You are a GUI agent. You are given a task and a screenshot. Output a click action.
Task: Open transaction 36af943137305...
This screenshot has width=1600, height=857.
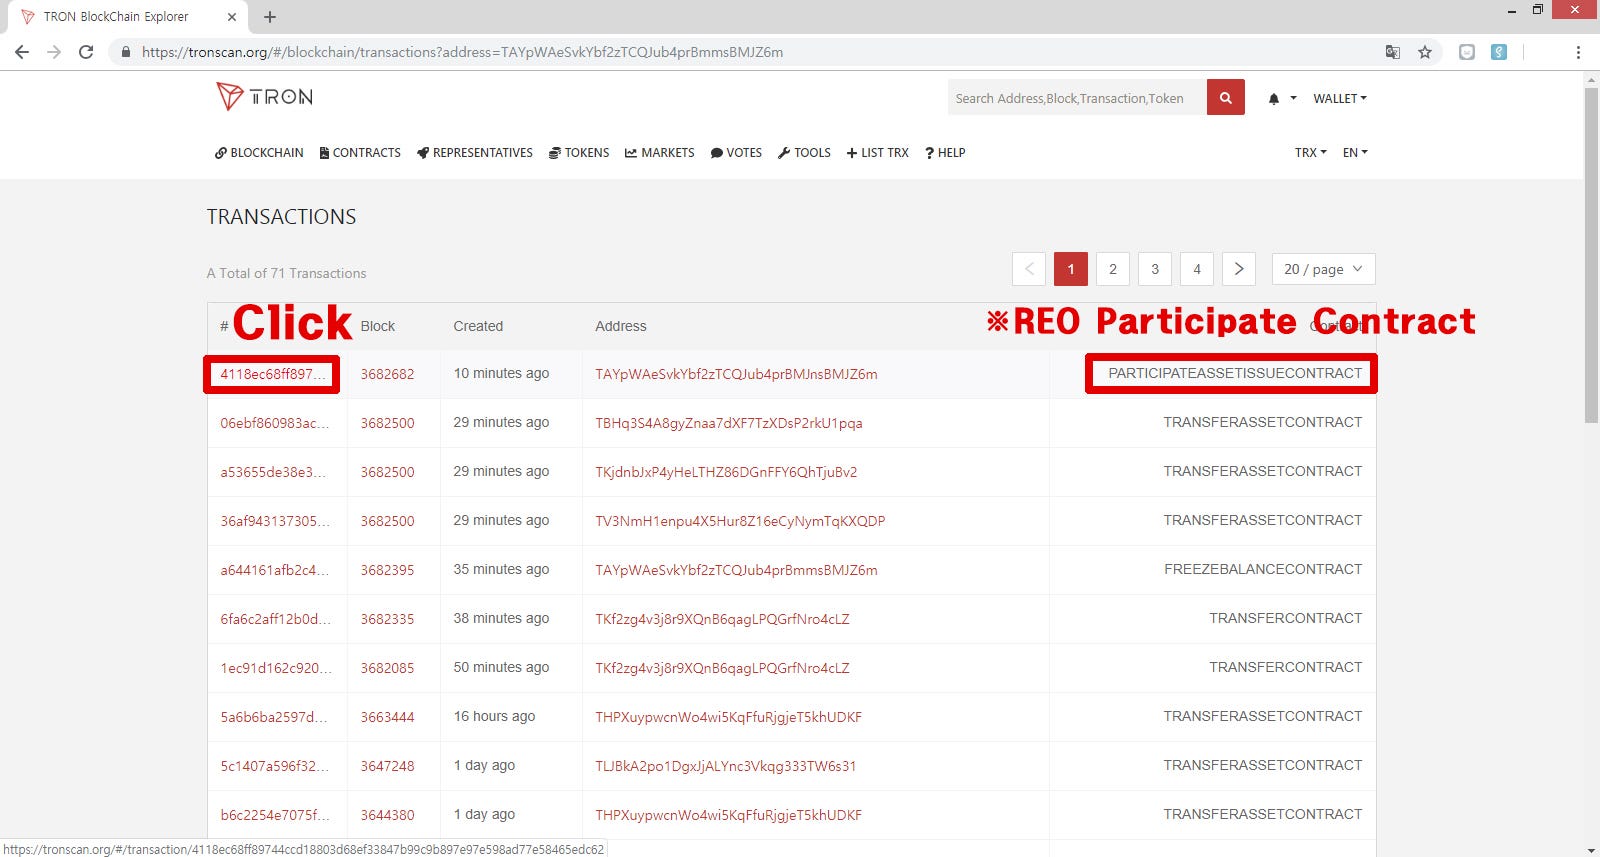coord(274,521)
